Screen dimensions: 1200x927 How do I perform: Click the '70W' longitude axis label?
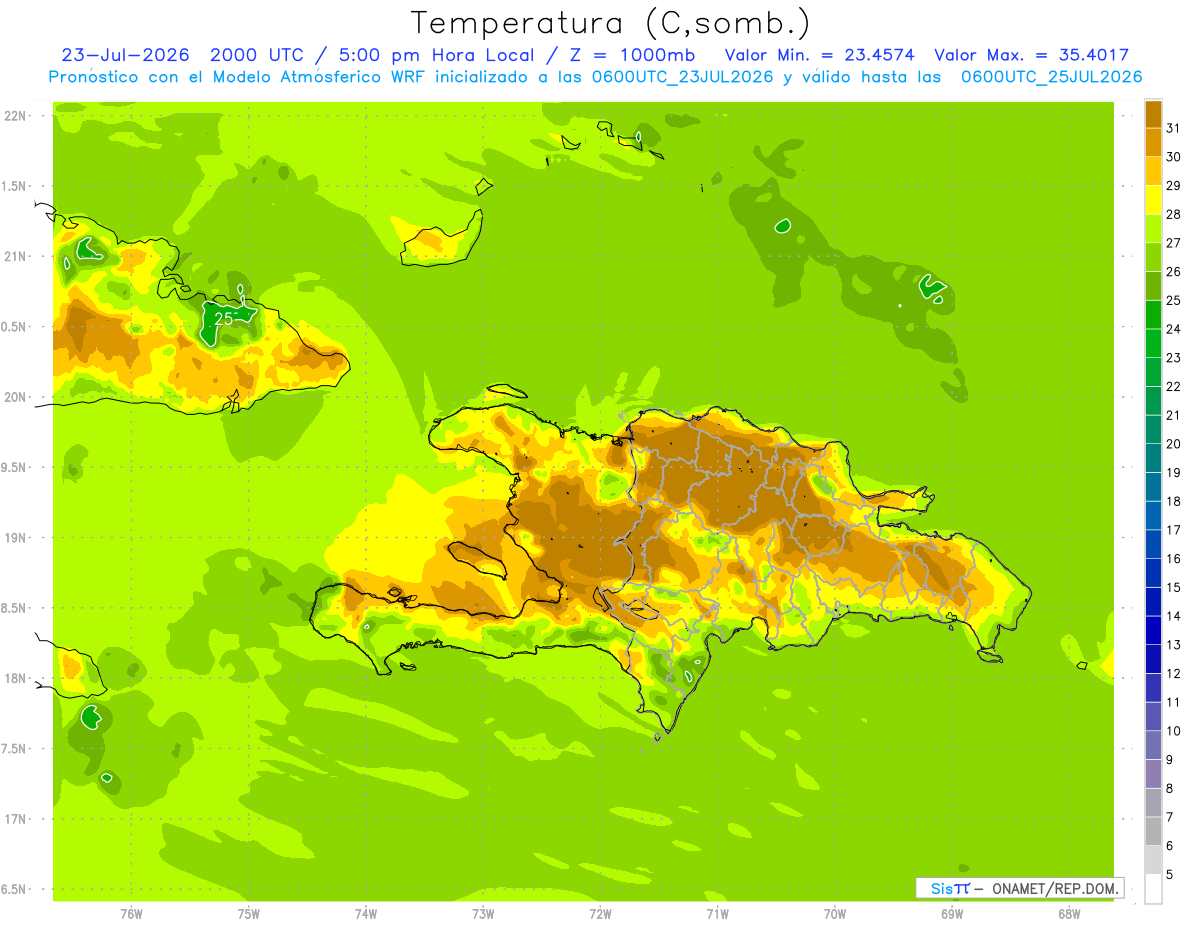click(835, 913)
